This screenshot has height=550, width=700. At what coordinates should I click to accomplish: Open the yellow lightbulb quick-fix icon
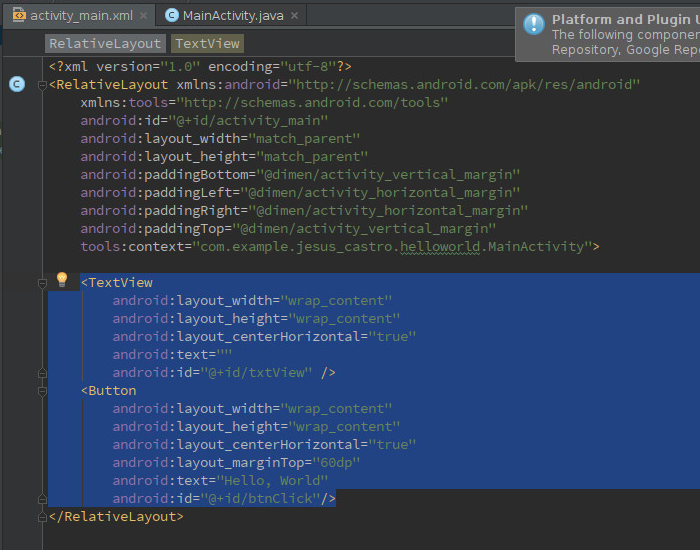pos(62,280)
